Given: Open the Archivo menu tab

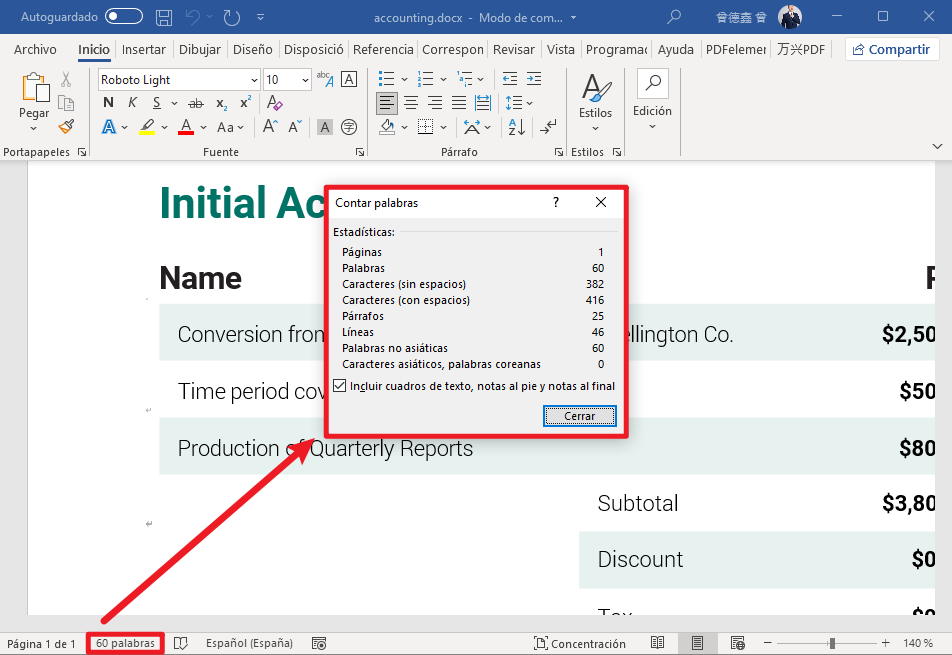Looking at the screenshot, I should (35, 50).
